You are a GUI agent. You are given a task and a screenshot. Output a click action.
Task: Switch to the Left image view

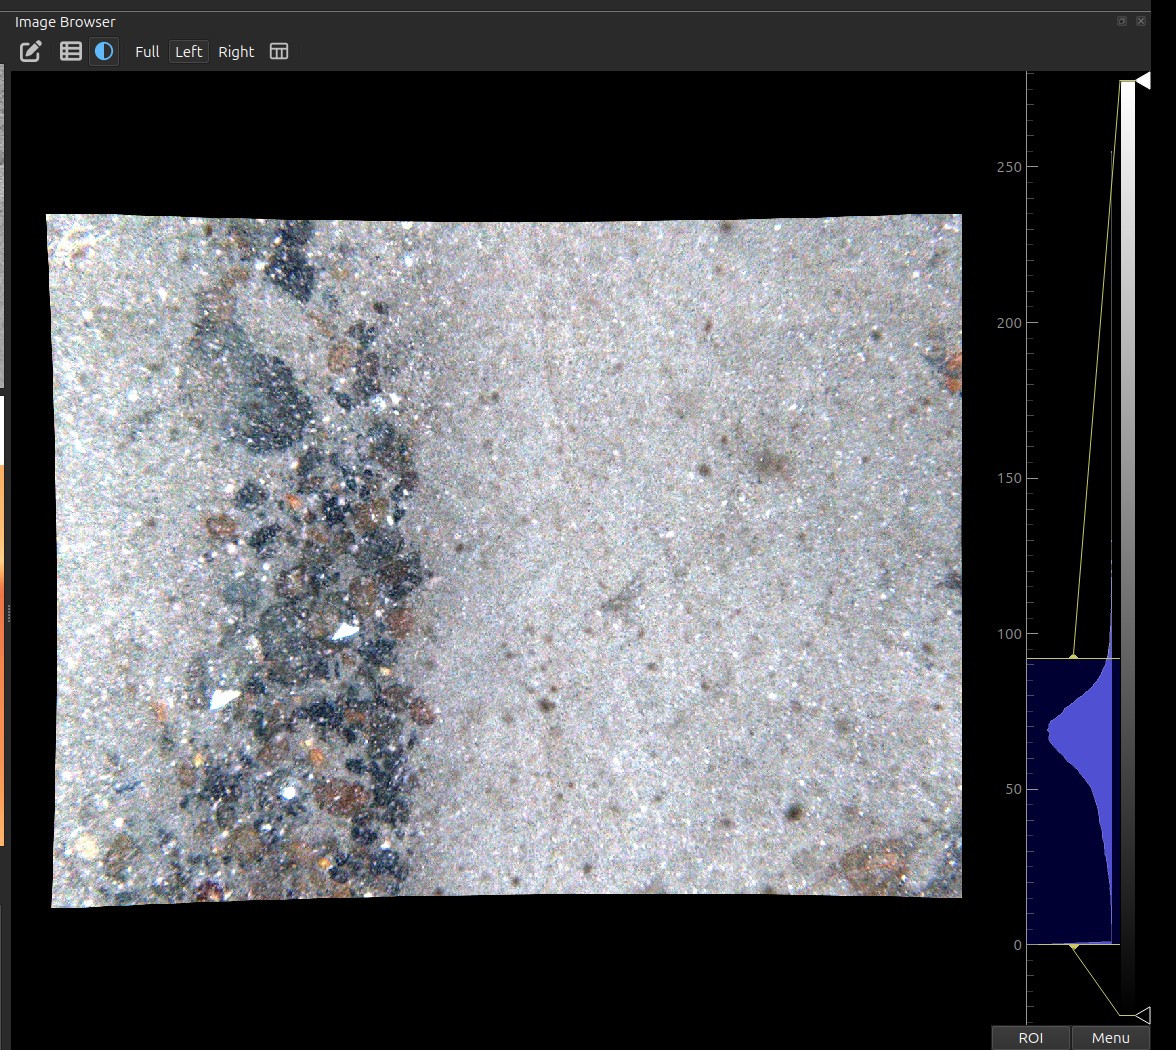click(188, 52)
